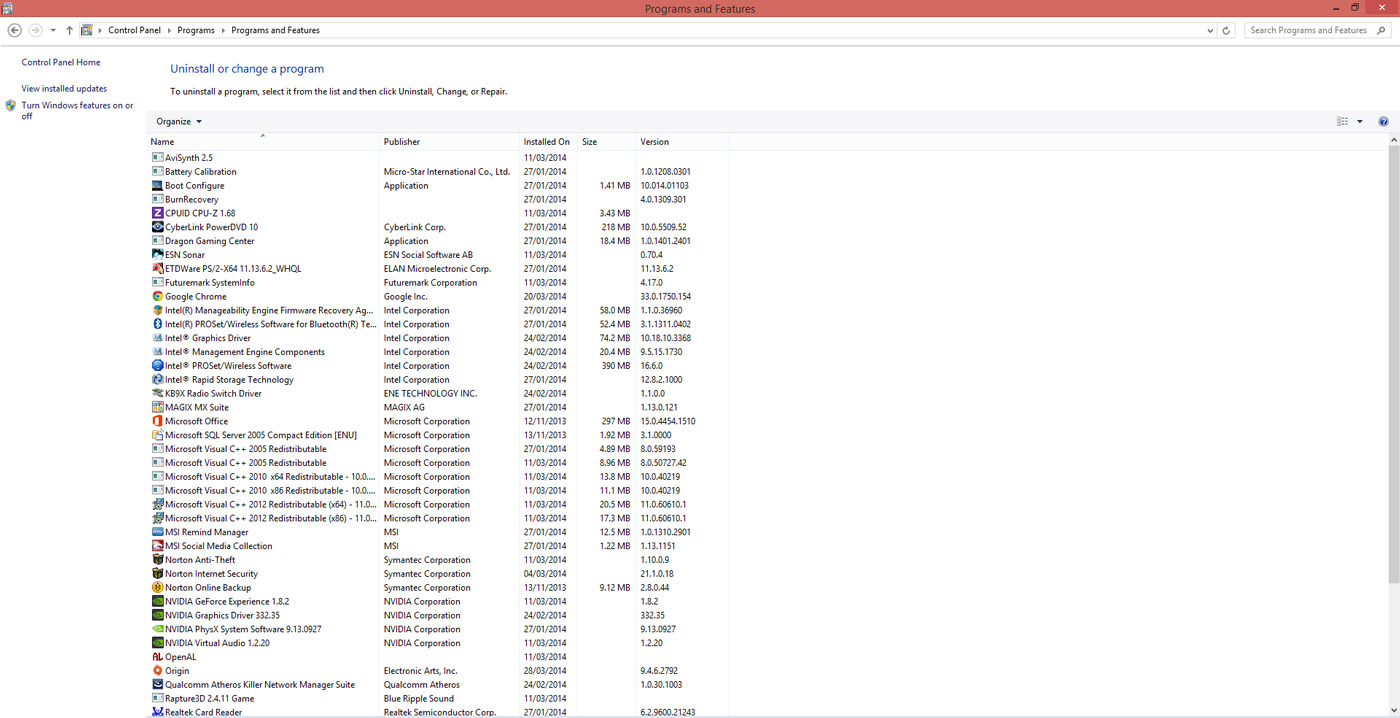1400x718 pixels.
Task: Select the Battery Calibration entry
Action: pos(438,172)
